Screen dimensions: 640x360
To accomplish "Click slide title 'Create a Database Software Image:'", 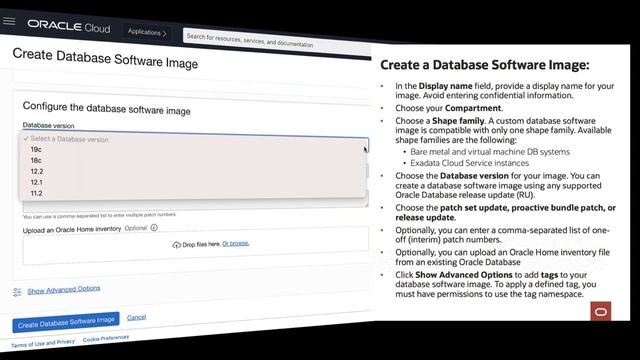I will click(485, 65).
